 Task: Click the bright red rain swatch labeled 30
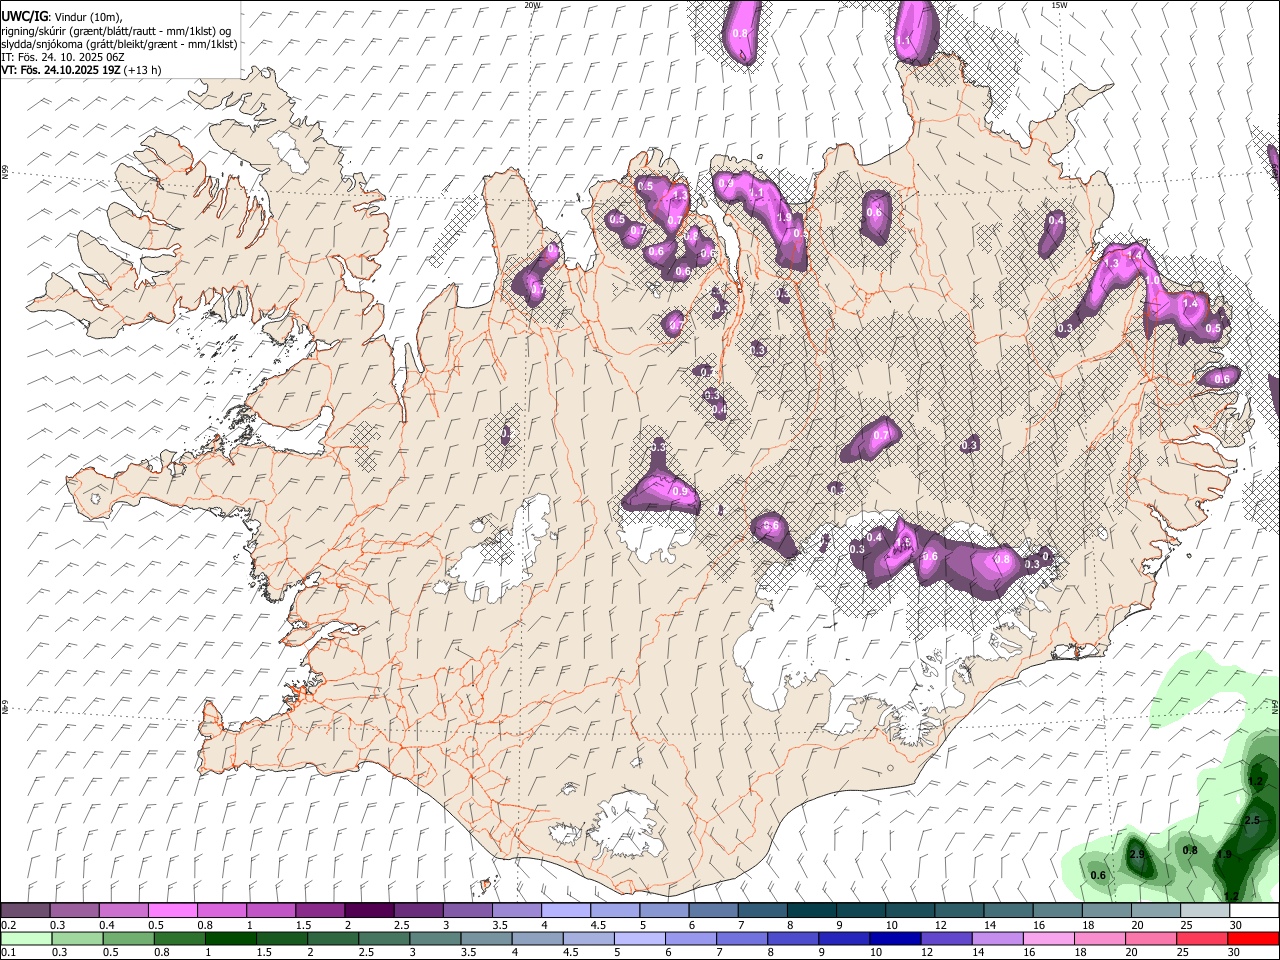click(x=1253, y=938)
